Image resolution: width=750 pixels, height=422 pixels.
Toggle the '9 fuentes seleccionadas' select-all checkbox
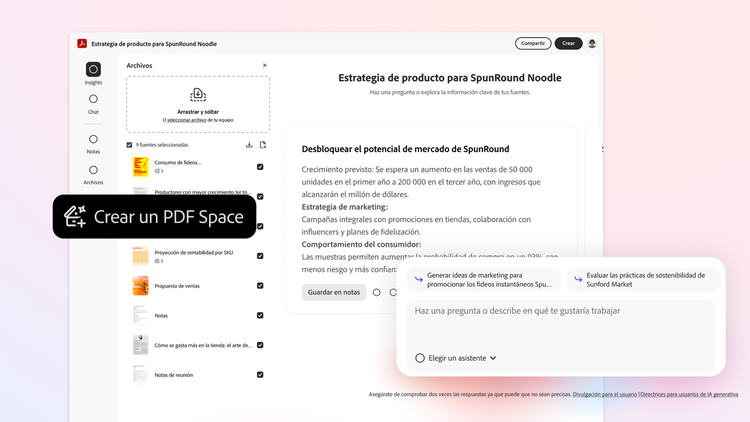pos(129,145)
